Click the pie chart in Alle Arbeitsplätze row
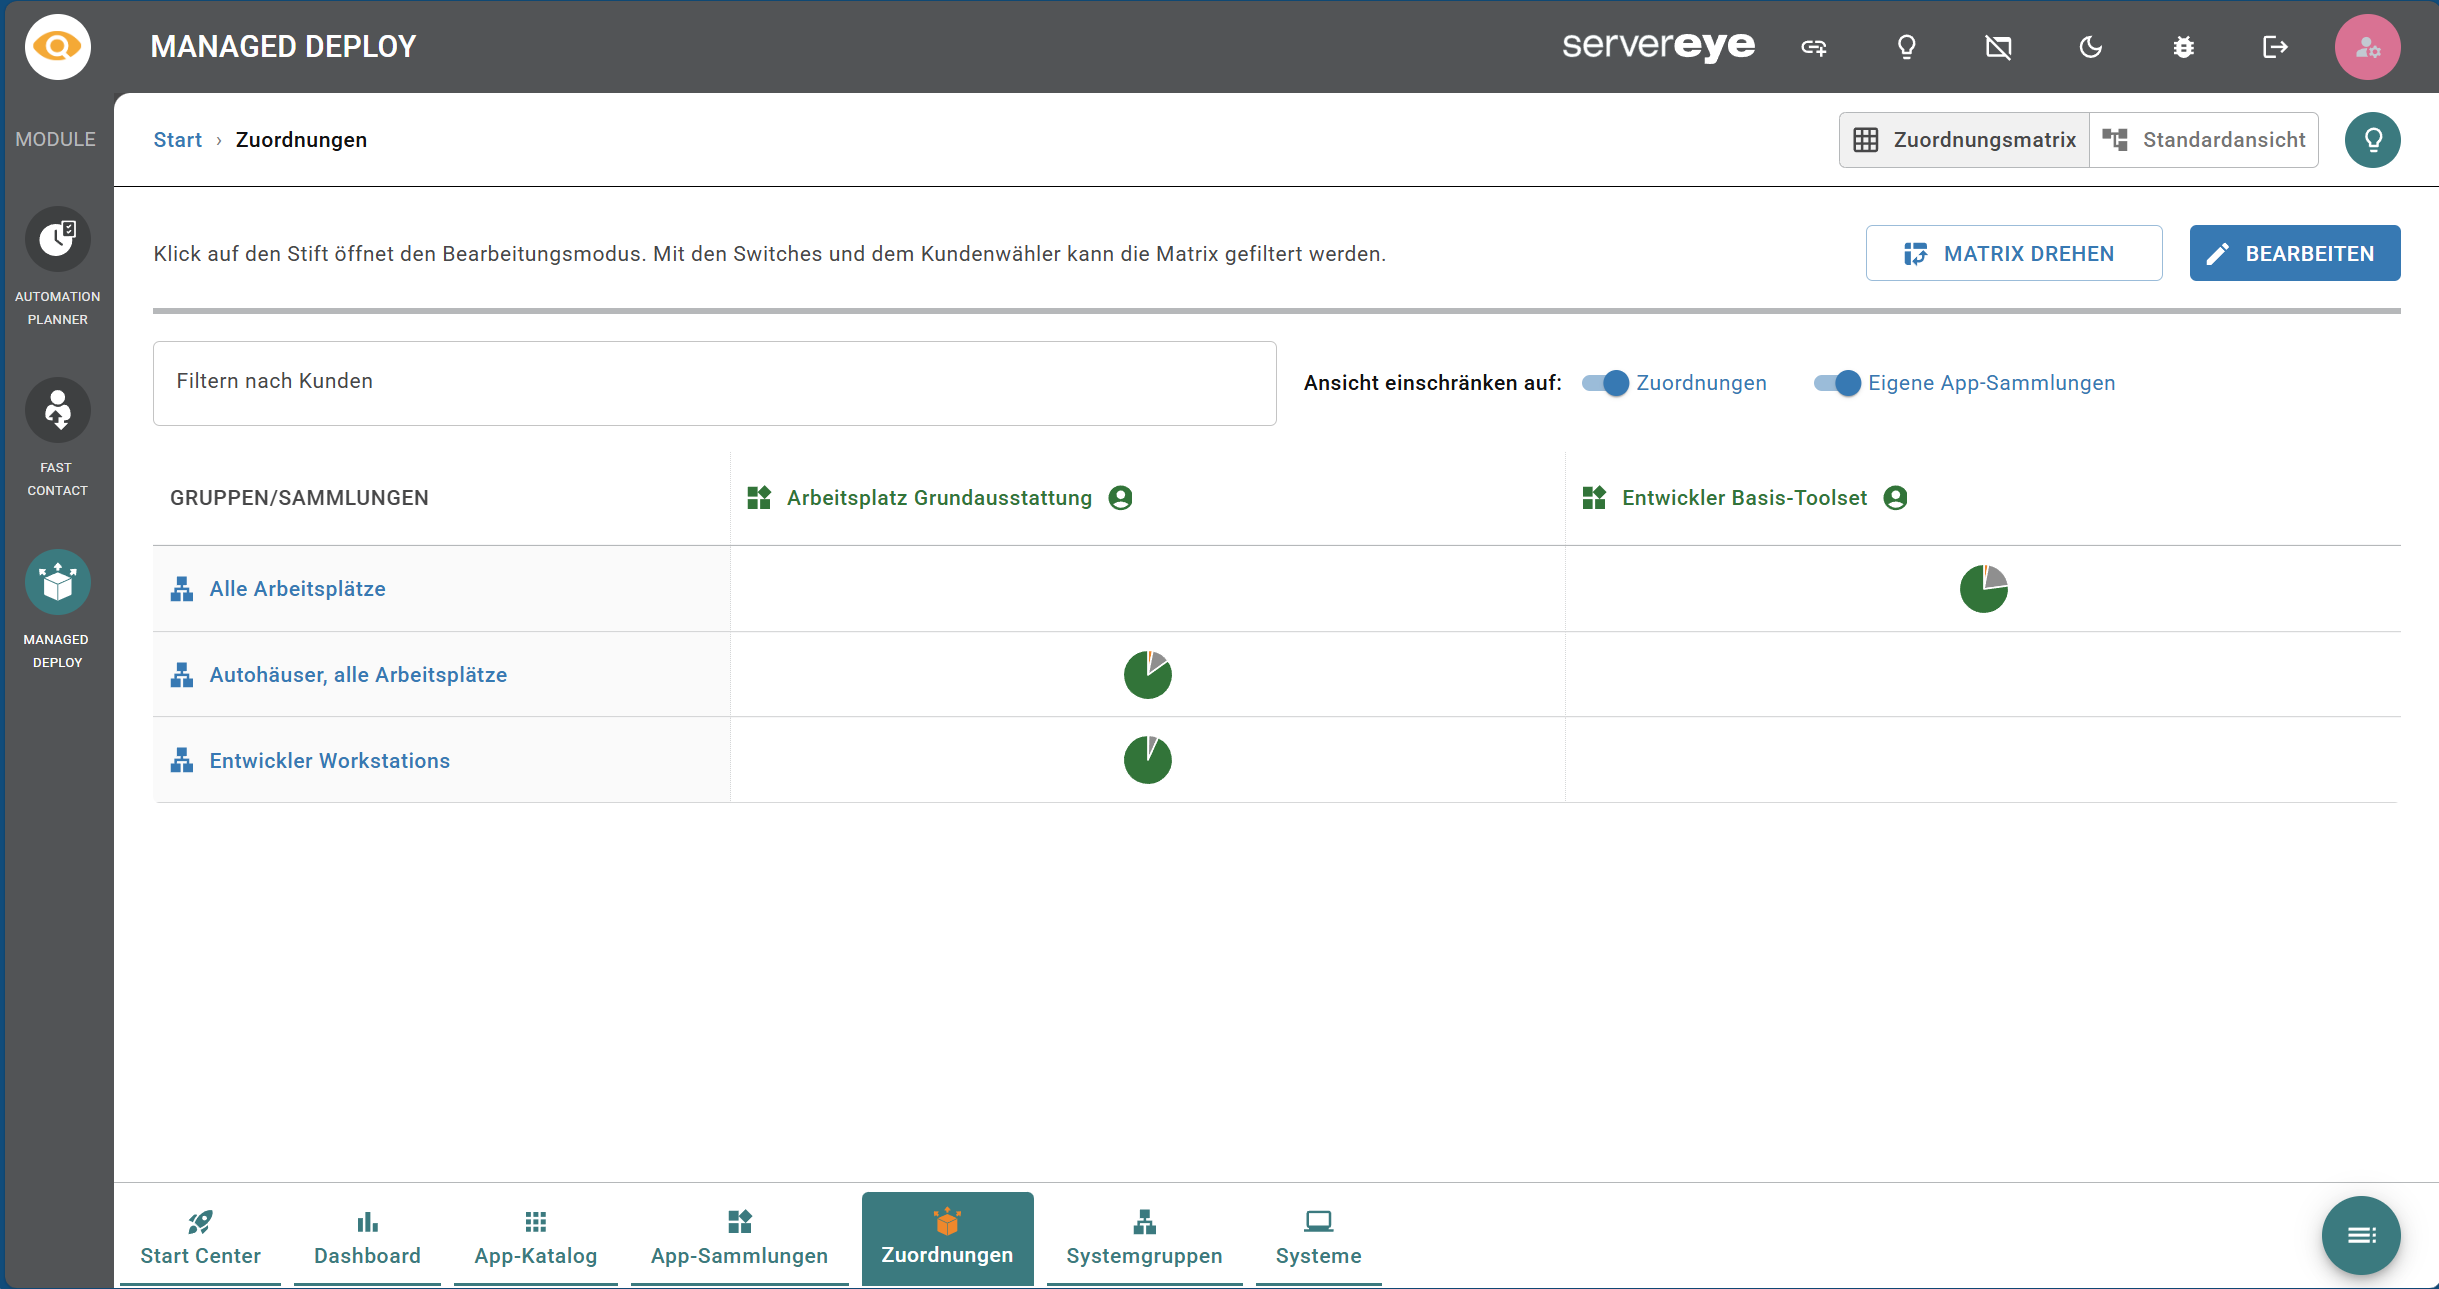2439x1289 pixels. (1983, 589)
